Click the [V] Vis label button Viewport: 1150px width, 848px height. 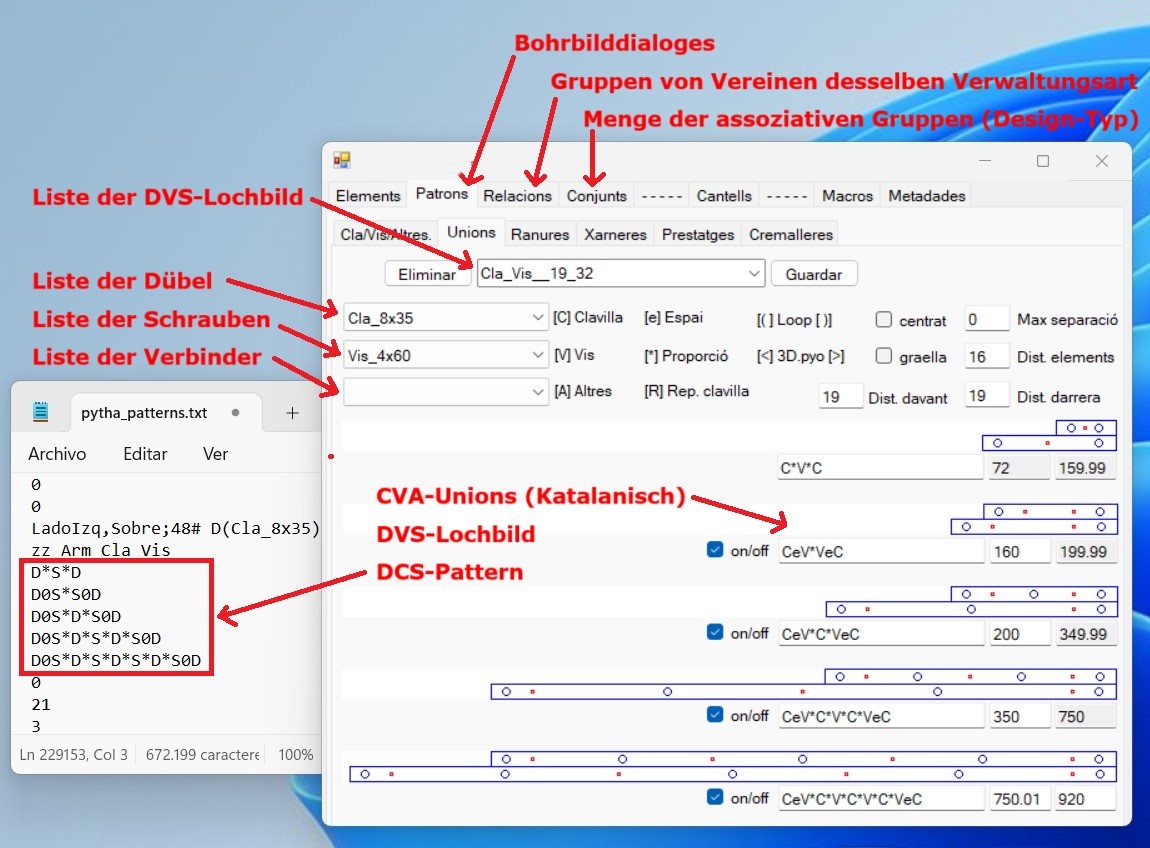(x=574, y=355)
